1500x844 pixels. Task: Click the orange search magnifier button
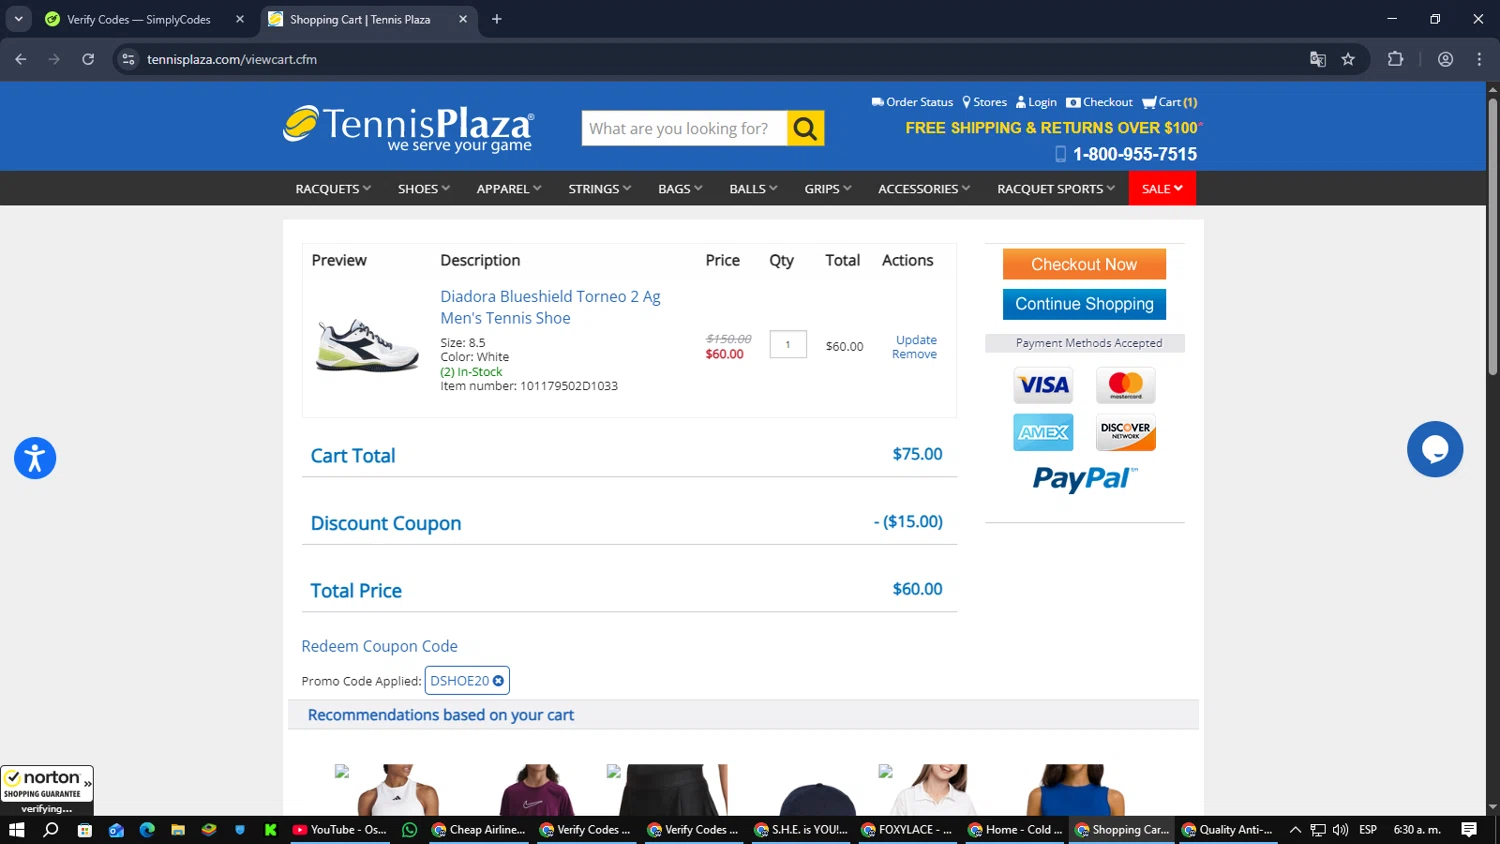click(x=805, y=128)
